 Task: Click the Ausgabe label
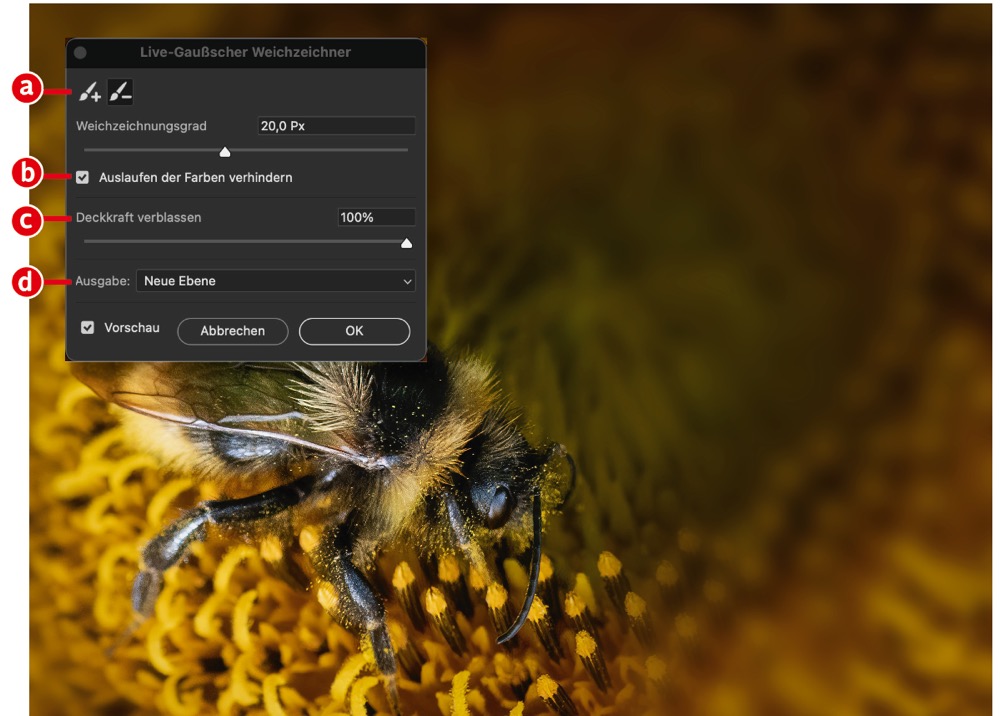coord(103,281)
